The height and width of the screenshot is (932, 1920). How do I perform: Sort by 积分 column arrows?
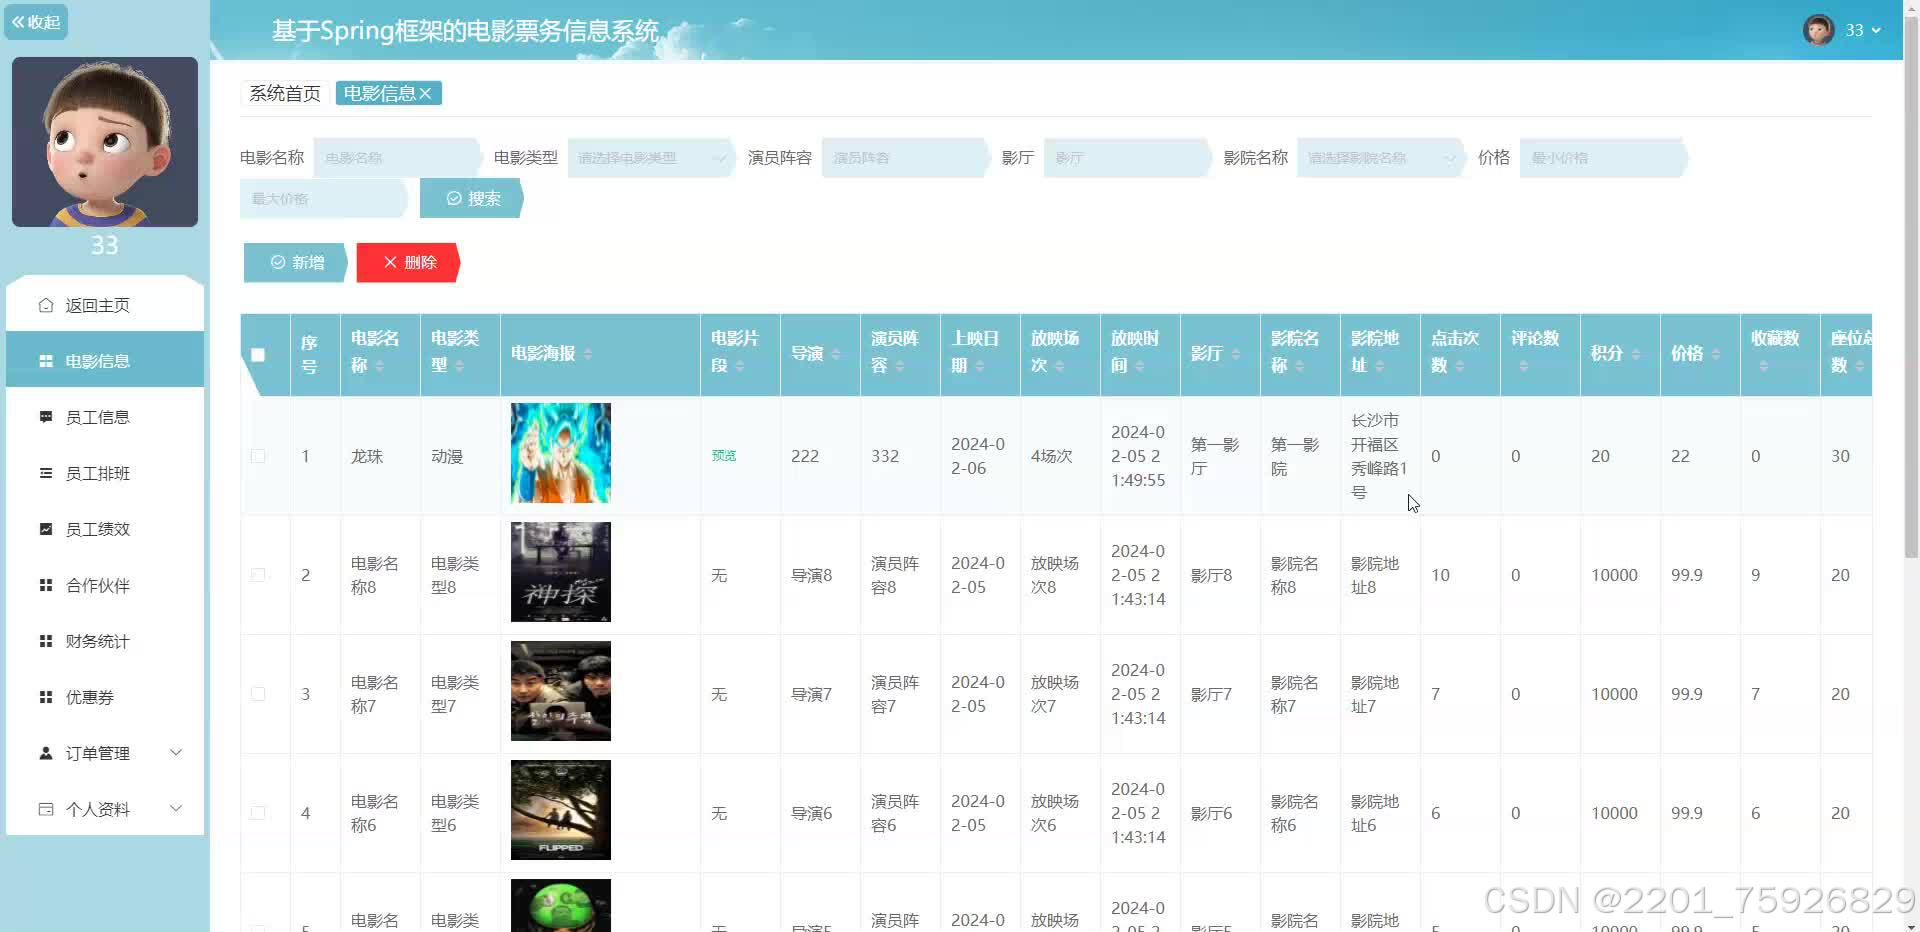coord(1636,354)
